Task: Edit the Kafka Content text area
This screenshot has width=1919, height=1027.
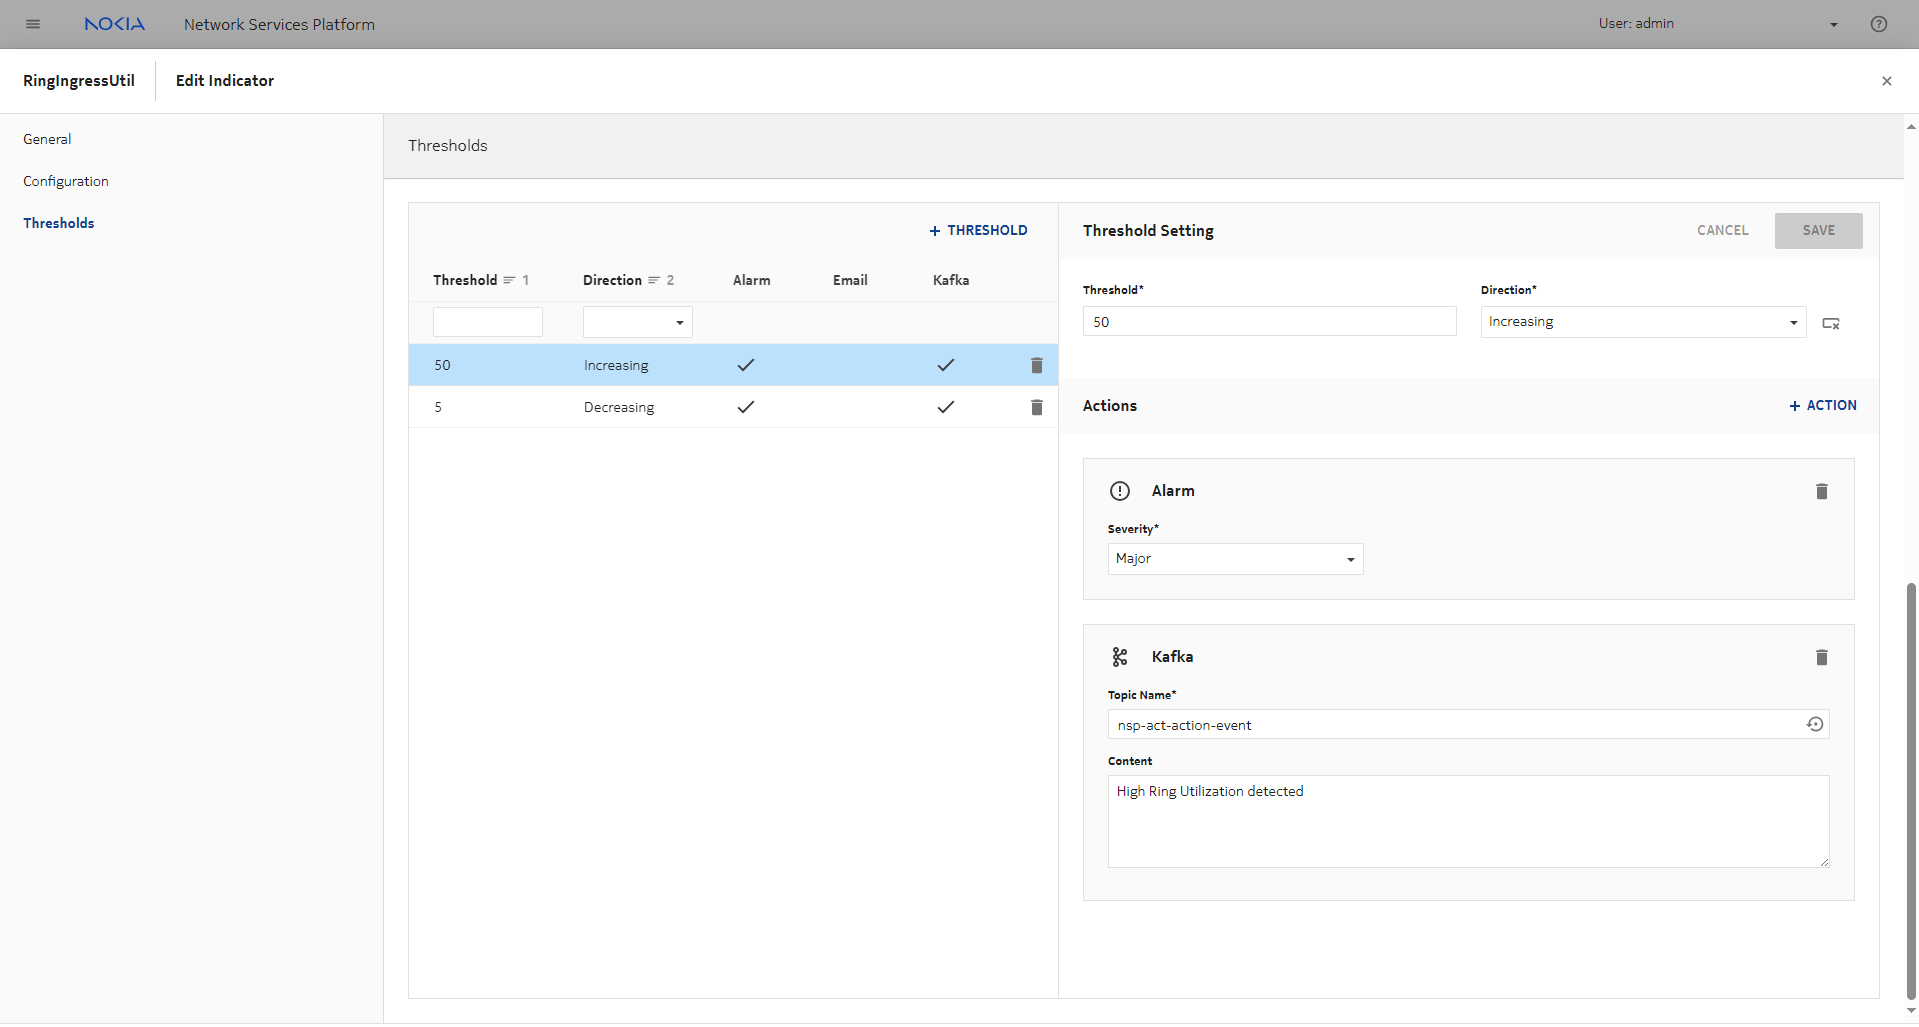Action: tap(1469, 821)
